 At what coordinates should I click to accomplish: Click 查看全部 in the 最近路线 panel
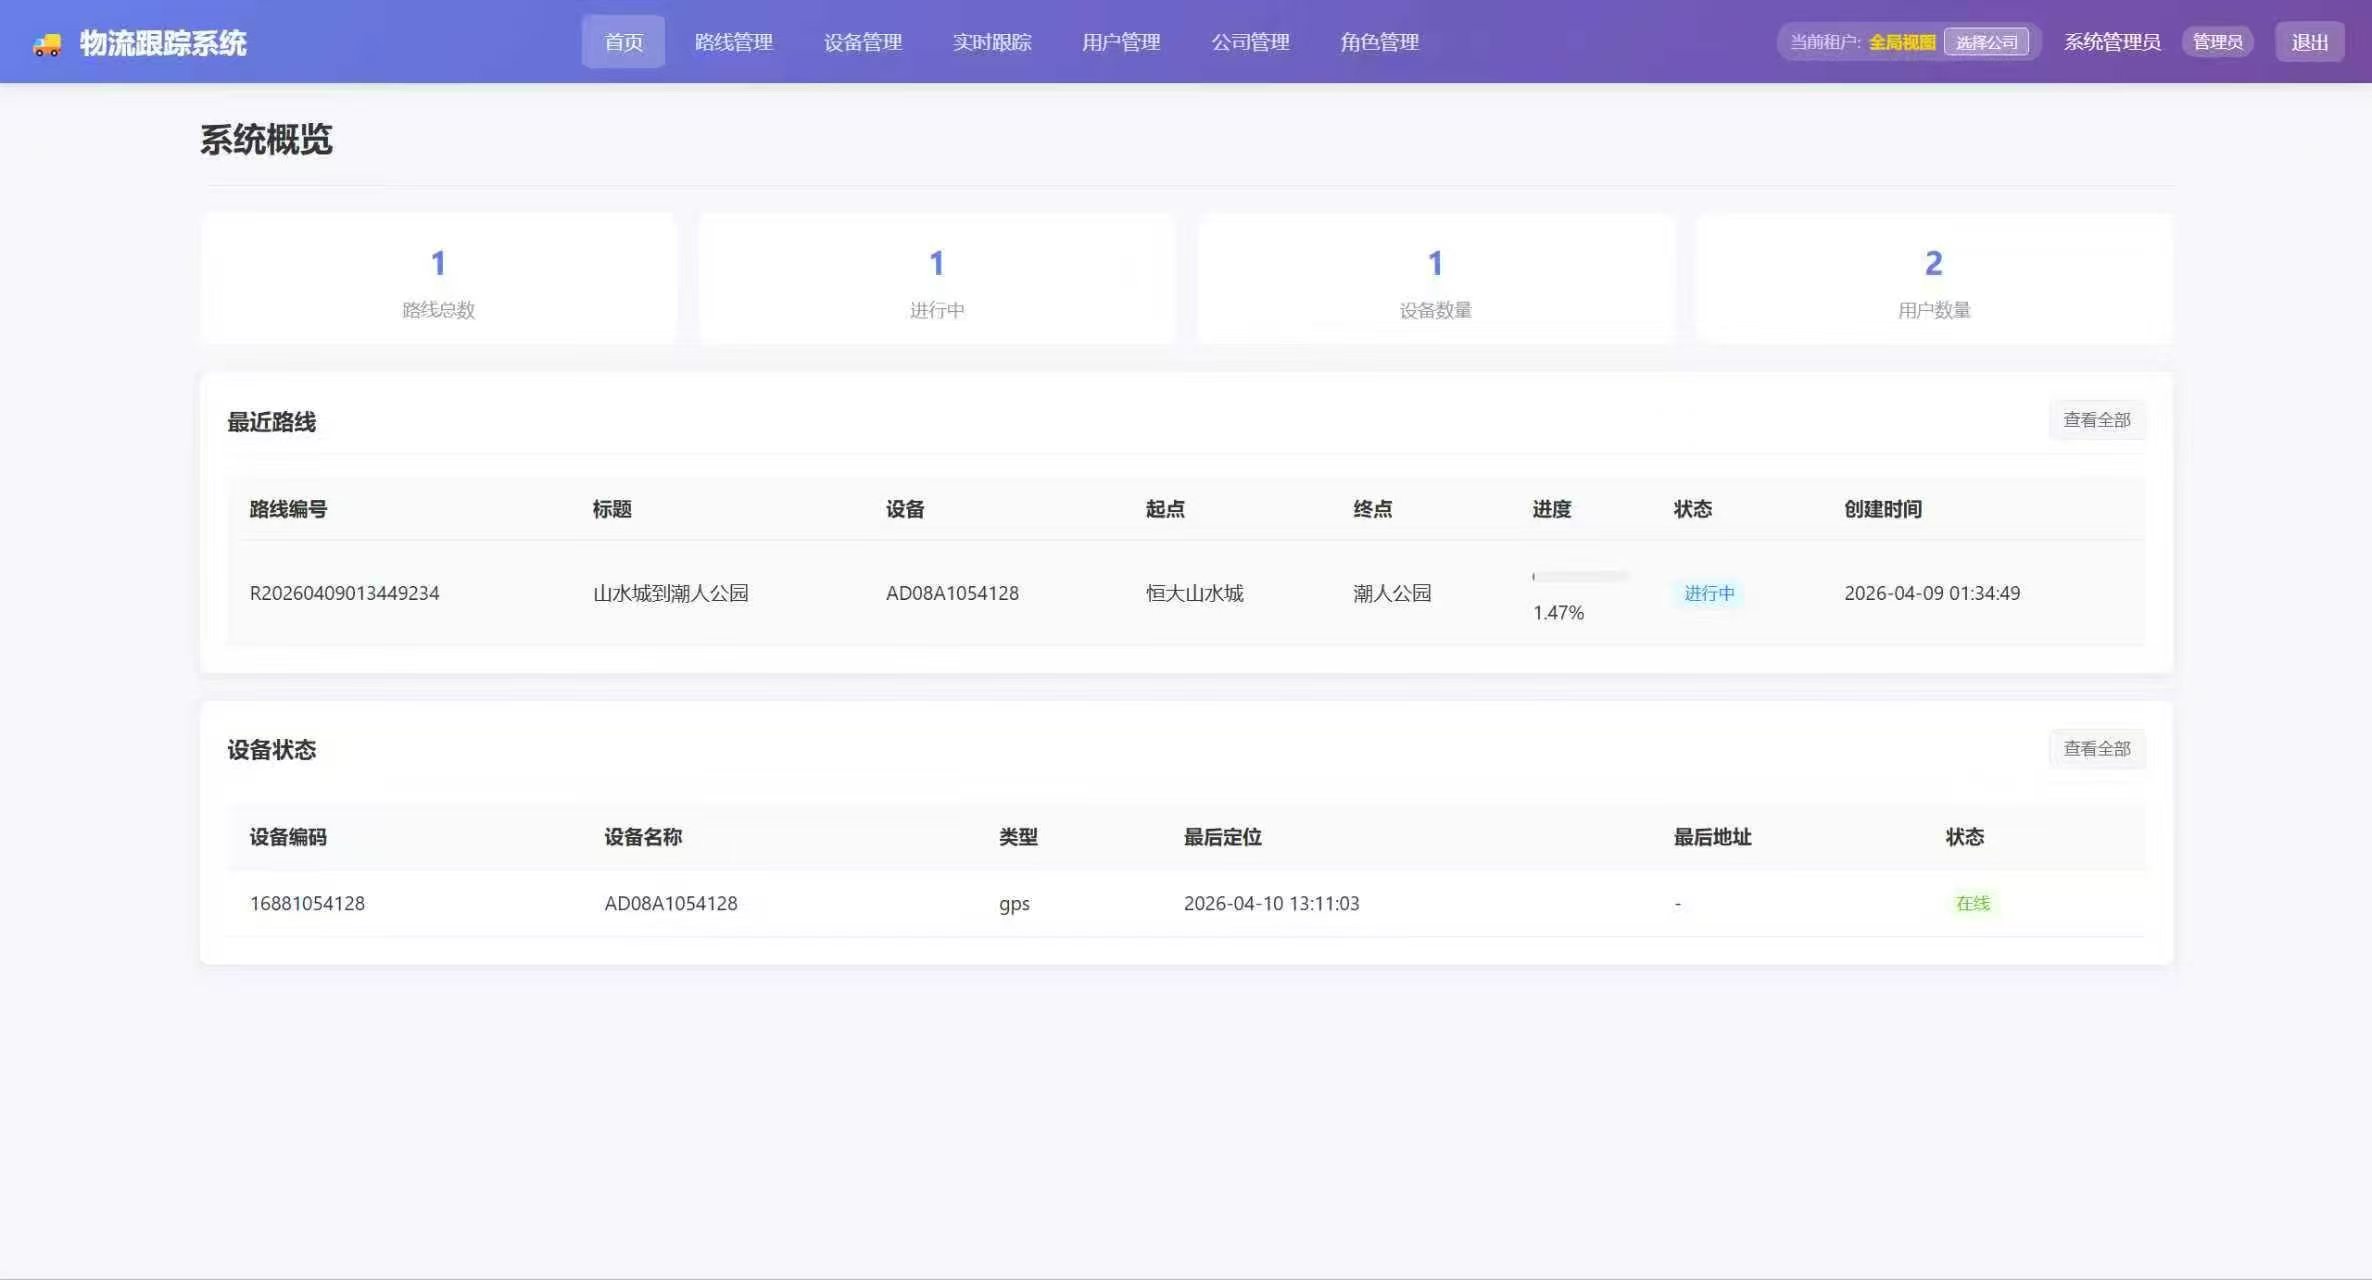(x=2097, y=420)
